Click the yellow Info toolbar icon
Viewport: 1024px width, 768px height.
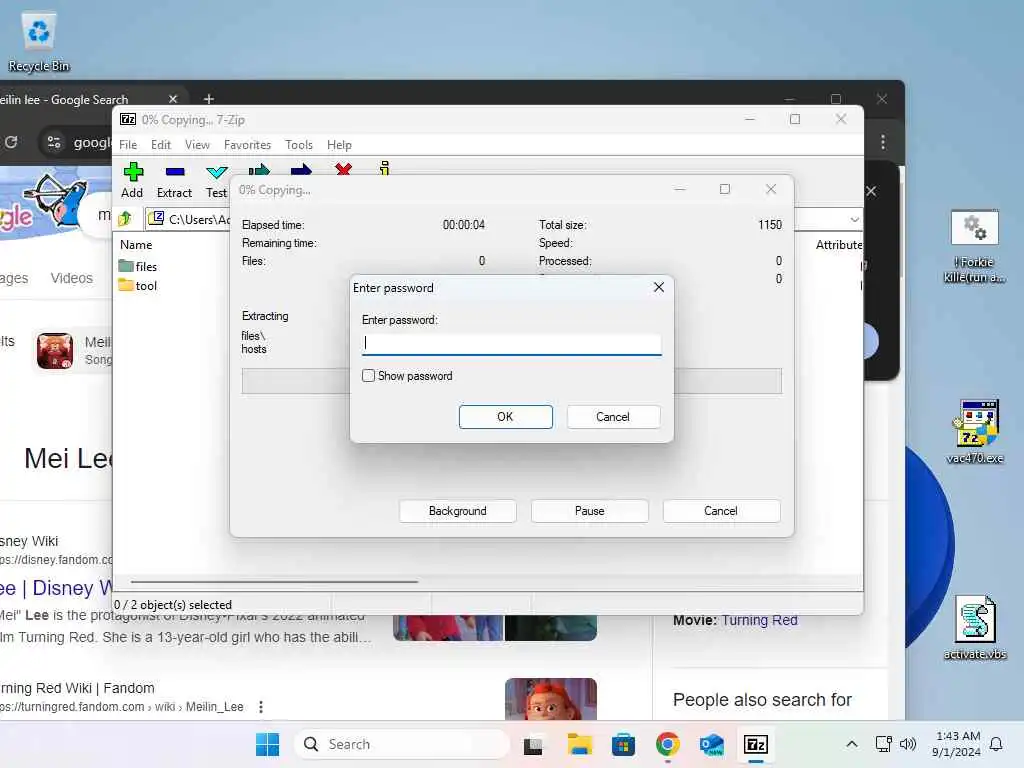385,168
